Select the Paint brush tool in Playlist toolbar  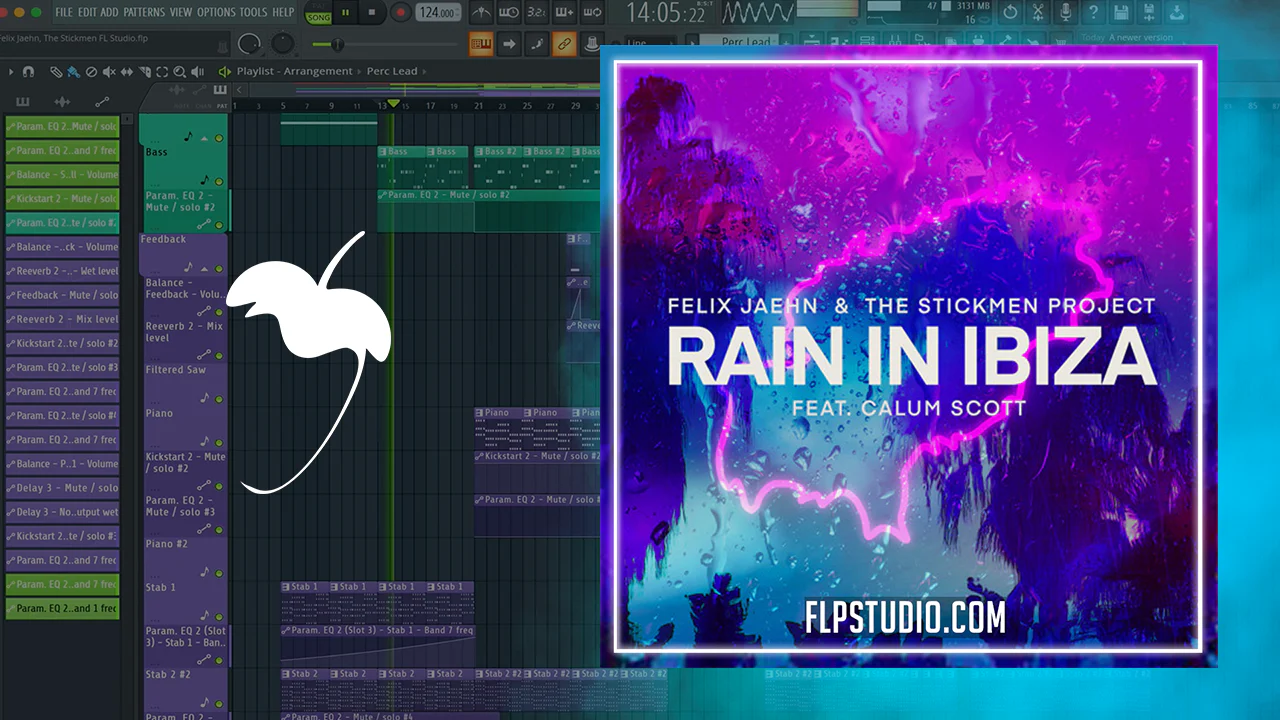tap(73, 72)
